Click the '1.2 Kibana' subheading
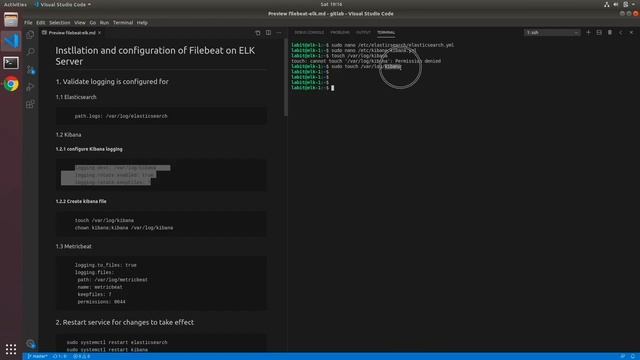 coord(68,135)
